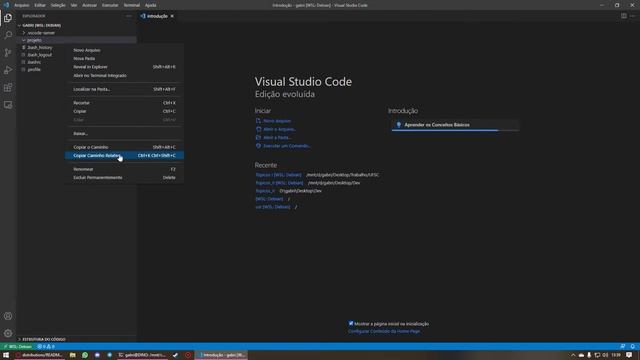Open Aprender os Conceitos Básicos walkthrough
The image size is (640, 360).
pyautogui.click(x=455, y=125)
